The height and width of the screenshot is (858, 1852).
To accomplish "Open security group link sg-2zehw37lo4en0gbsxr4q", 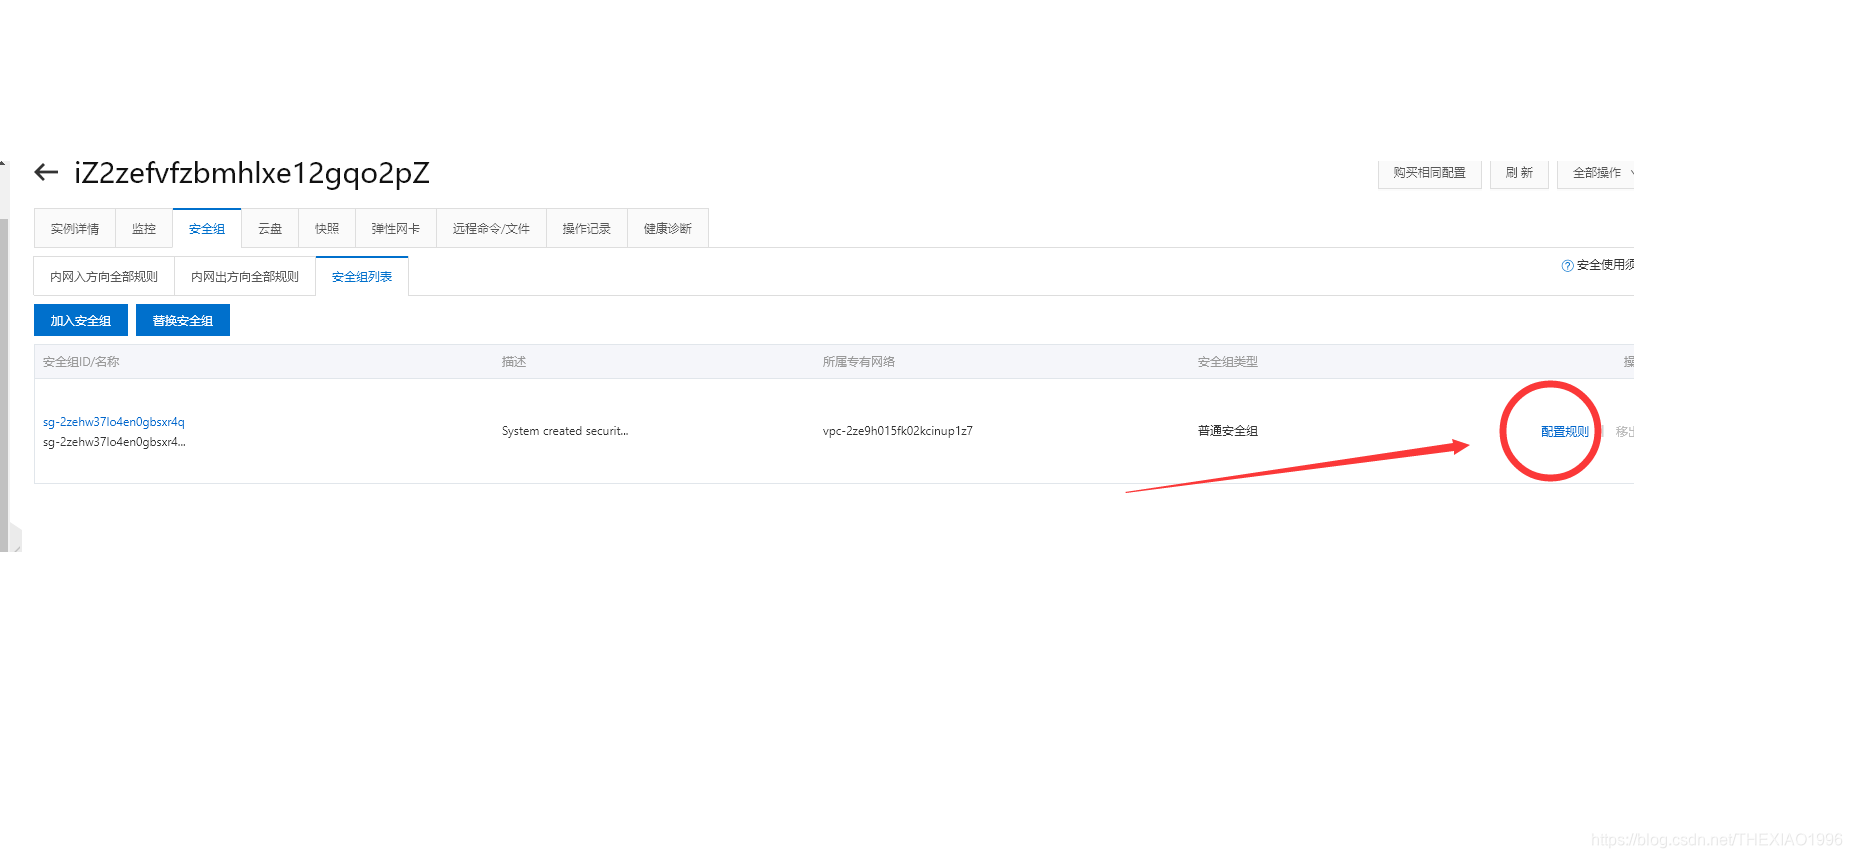I will coord(114,422).
